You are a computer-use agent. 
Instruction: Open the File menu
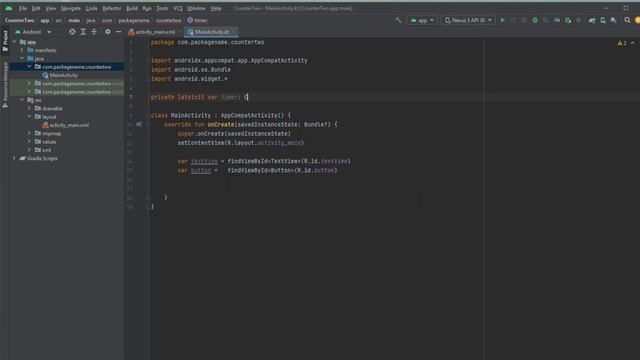click(23, 8)
